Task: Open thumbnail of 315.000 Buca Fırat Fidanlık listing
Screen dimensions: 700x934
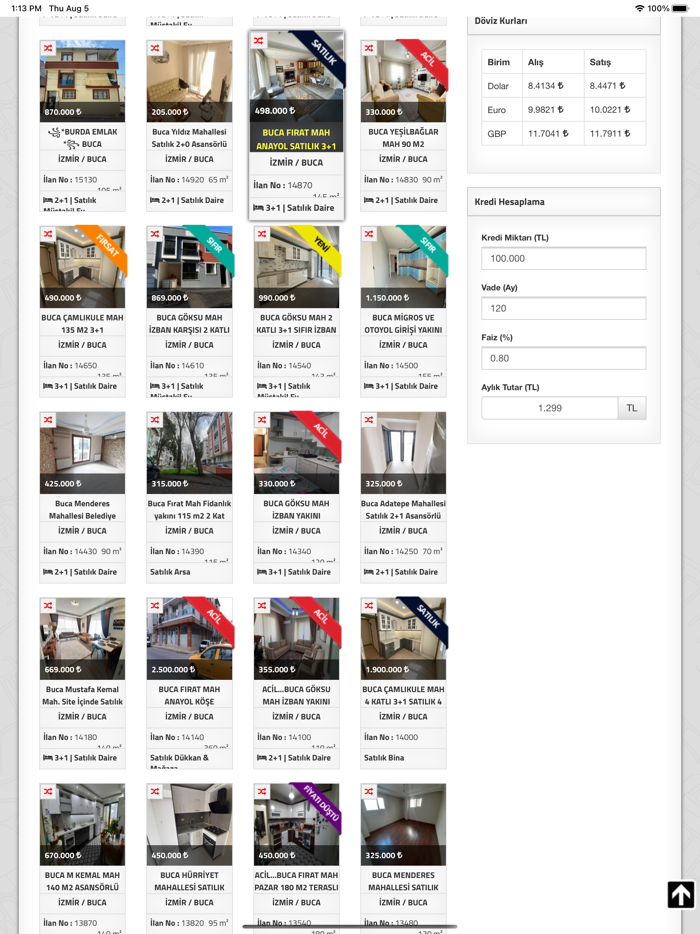Action: point(189,451)
